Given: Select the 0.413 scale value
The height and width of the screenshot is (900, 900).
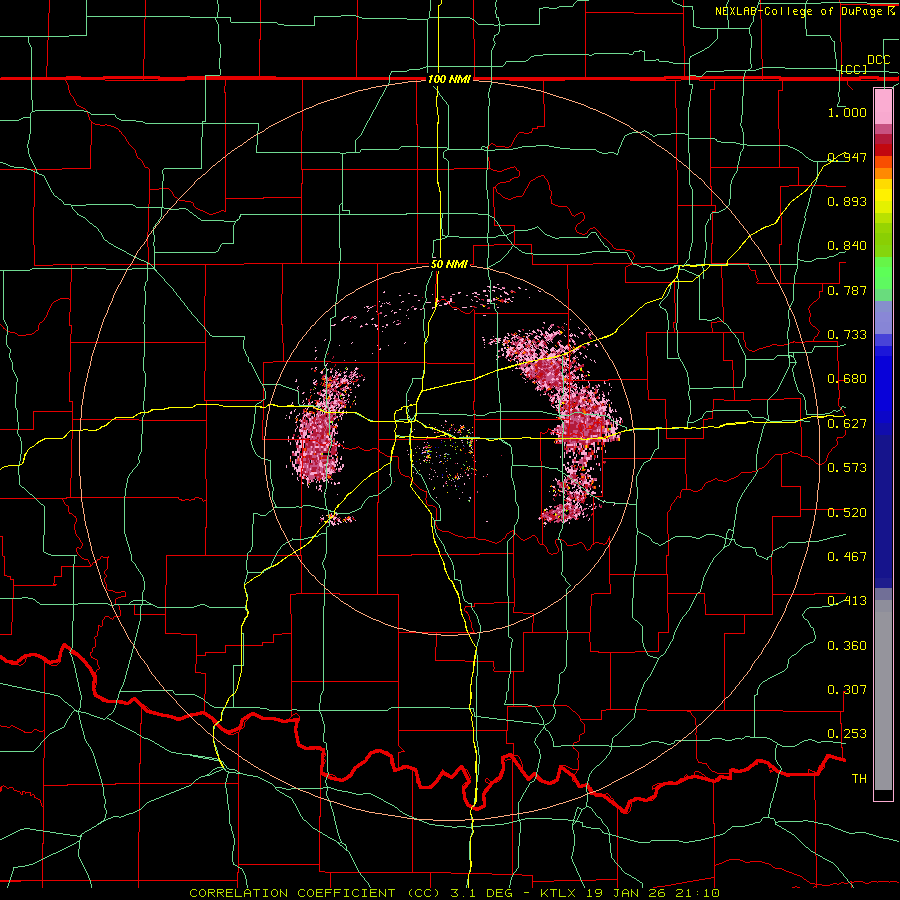Looking at the screenshot, I should coord(847,601).
